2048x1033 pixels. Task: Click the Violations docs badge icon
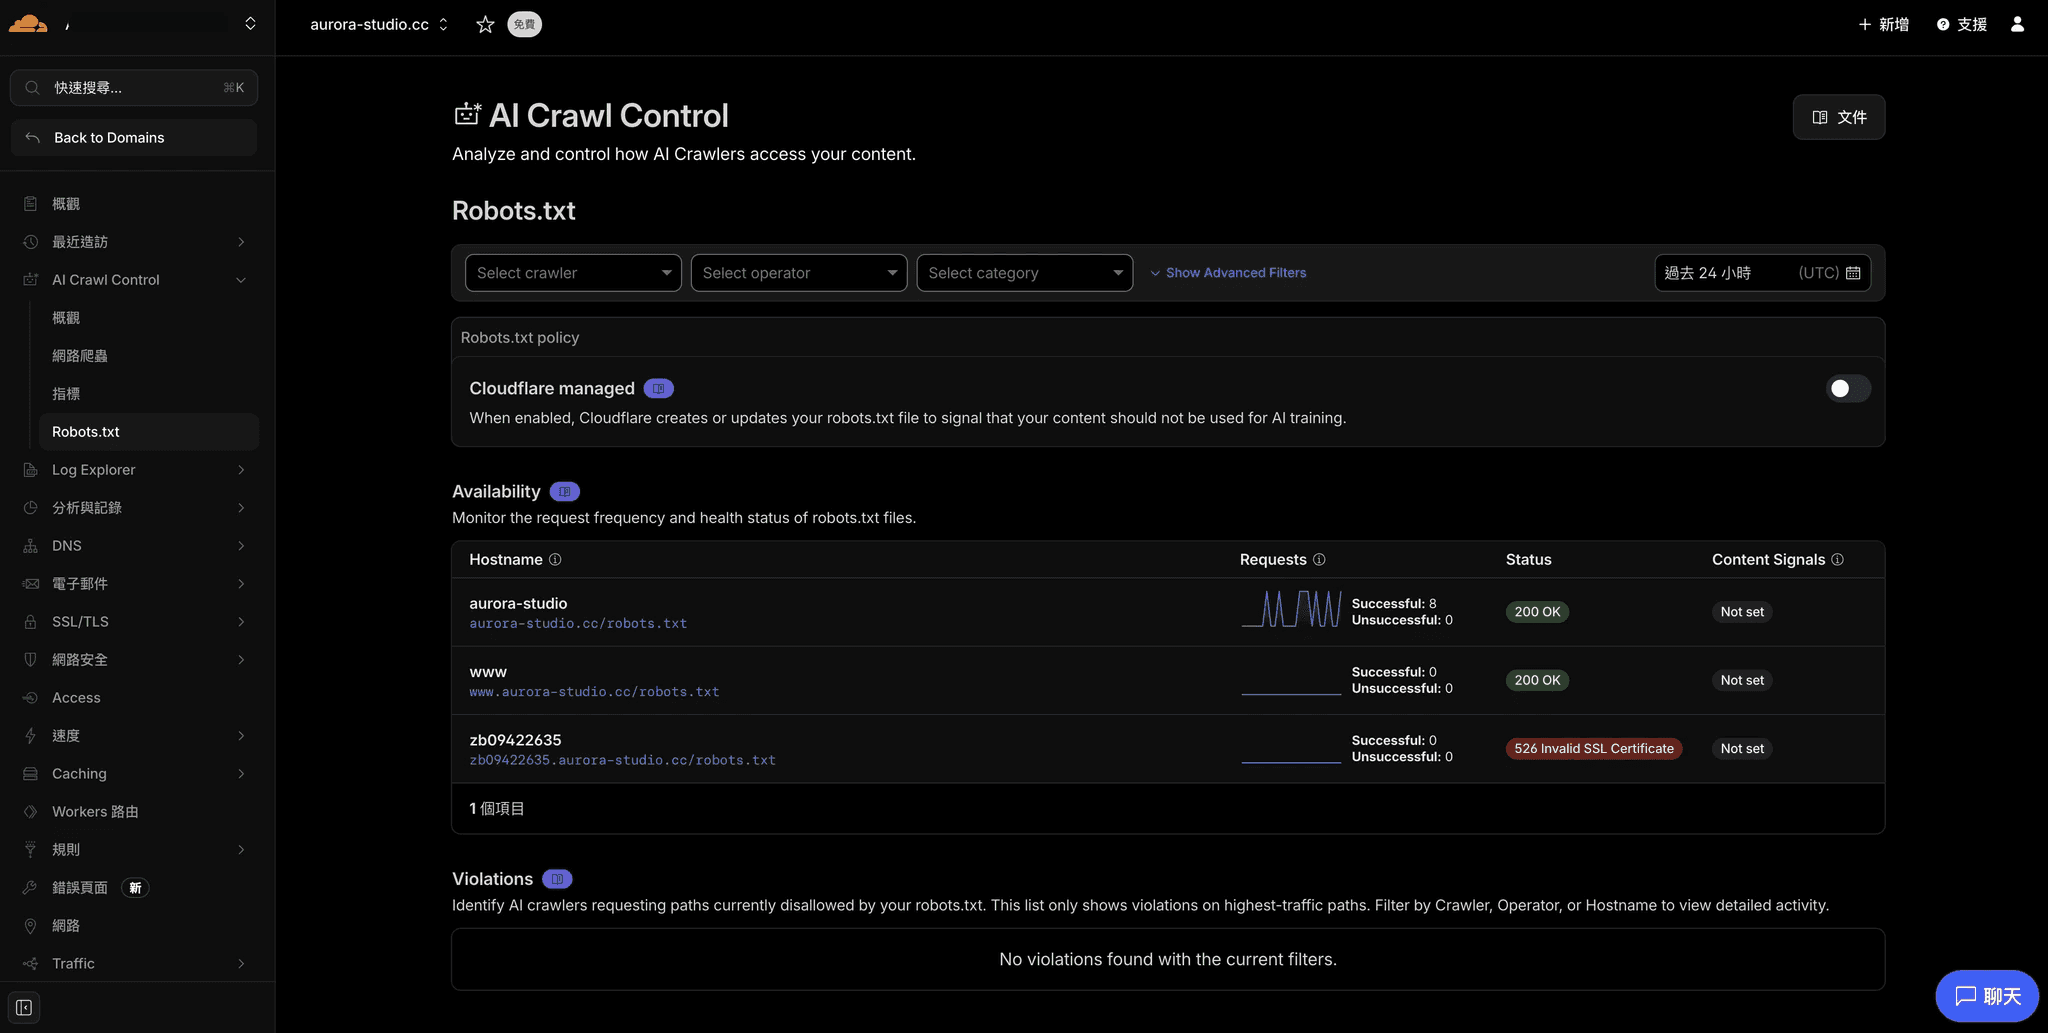557,879
